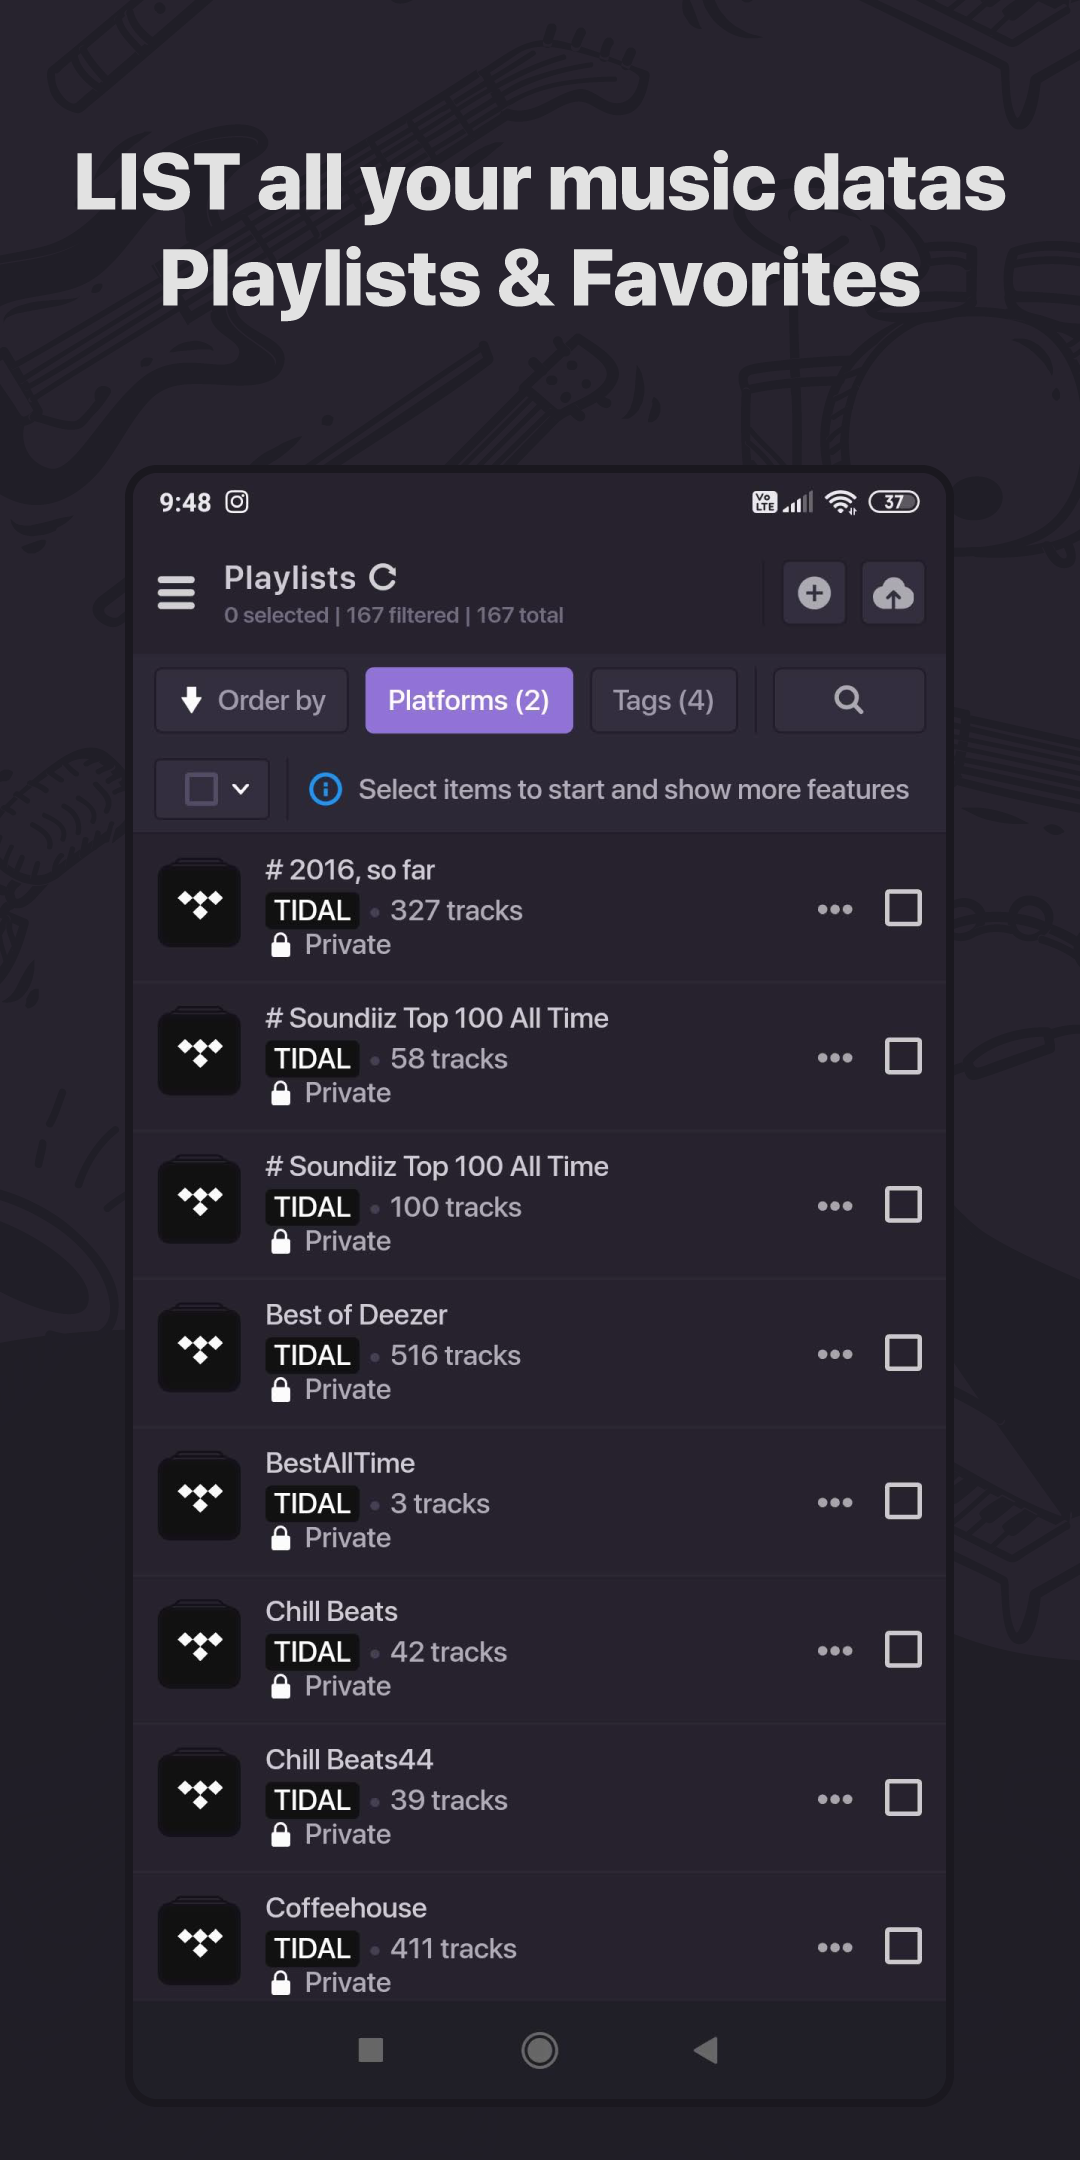1080x2160 pixels.
Task: Select the BestAllTime playlist checkbox
Action: pos(903,1501)
